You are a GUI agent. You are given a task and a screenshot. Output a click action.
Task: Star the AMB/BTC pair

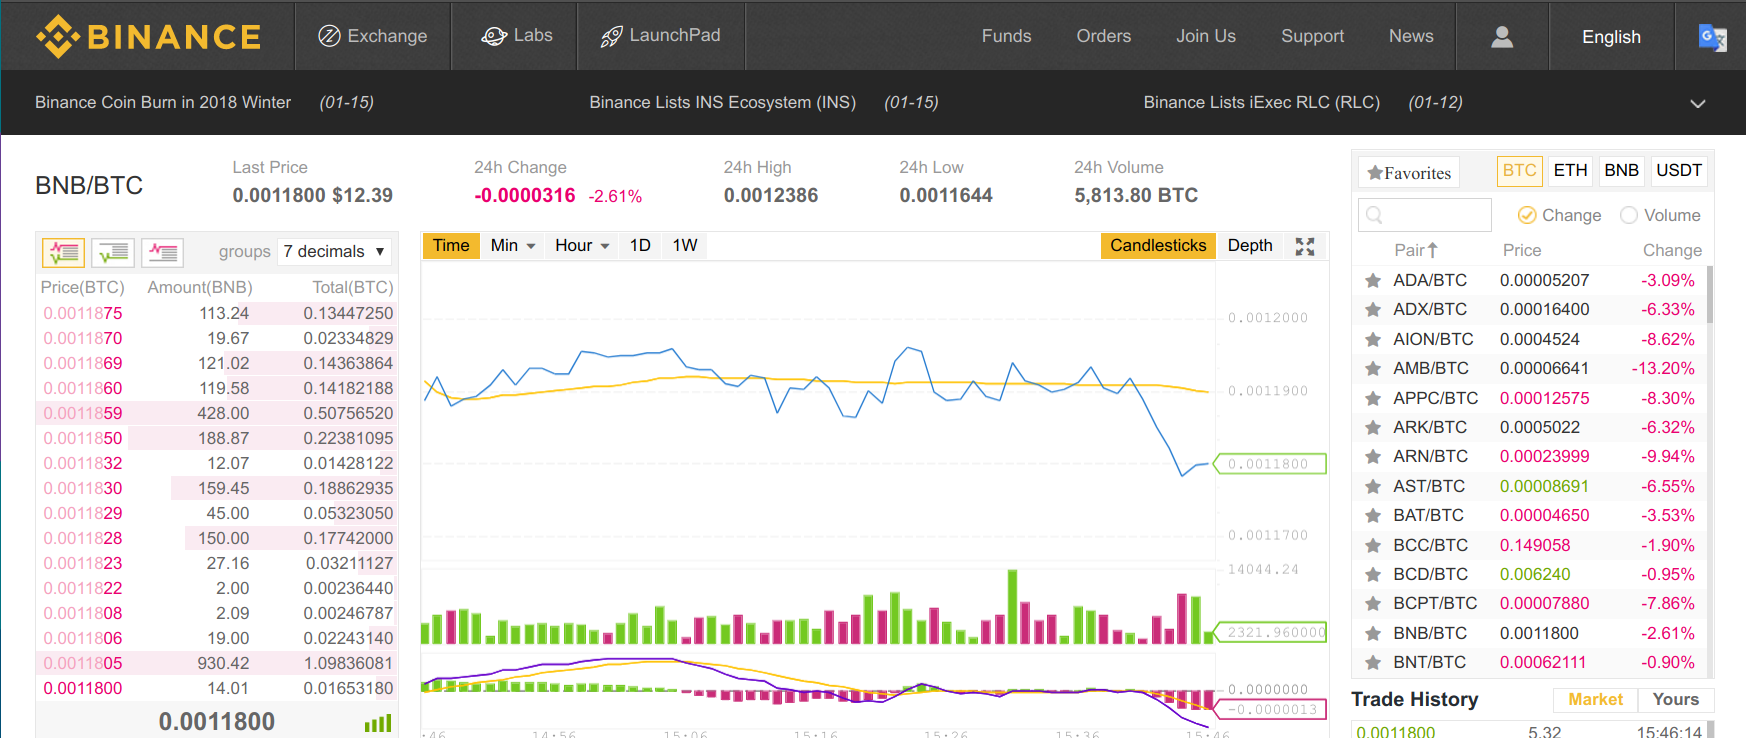pos(1373,369)
